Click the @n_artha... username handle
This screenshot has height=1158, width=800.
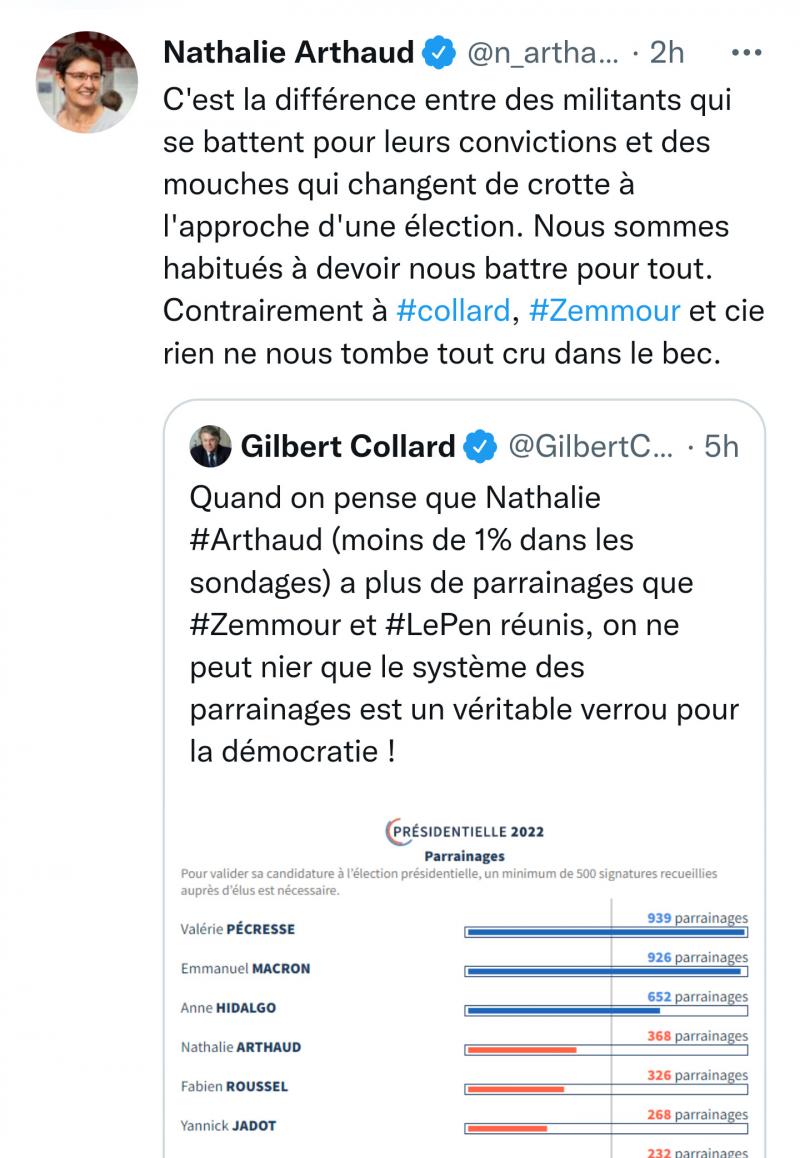click(x=547, y=53)
